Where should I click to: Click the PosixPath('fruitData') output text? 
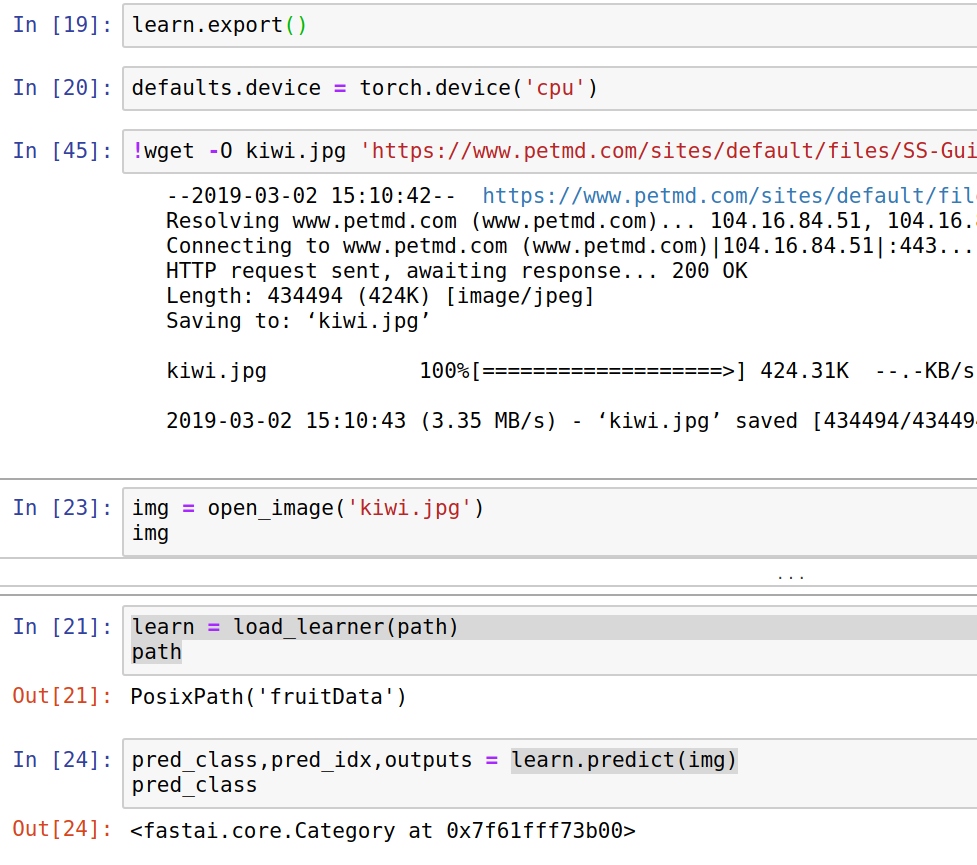point(268,696)
